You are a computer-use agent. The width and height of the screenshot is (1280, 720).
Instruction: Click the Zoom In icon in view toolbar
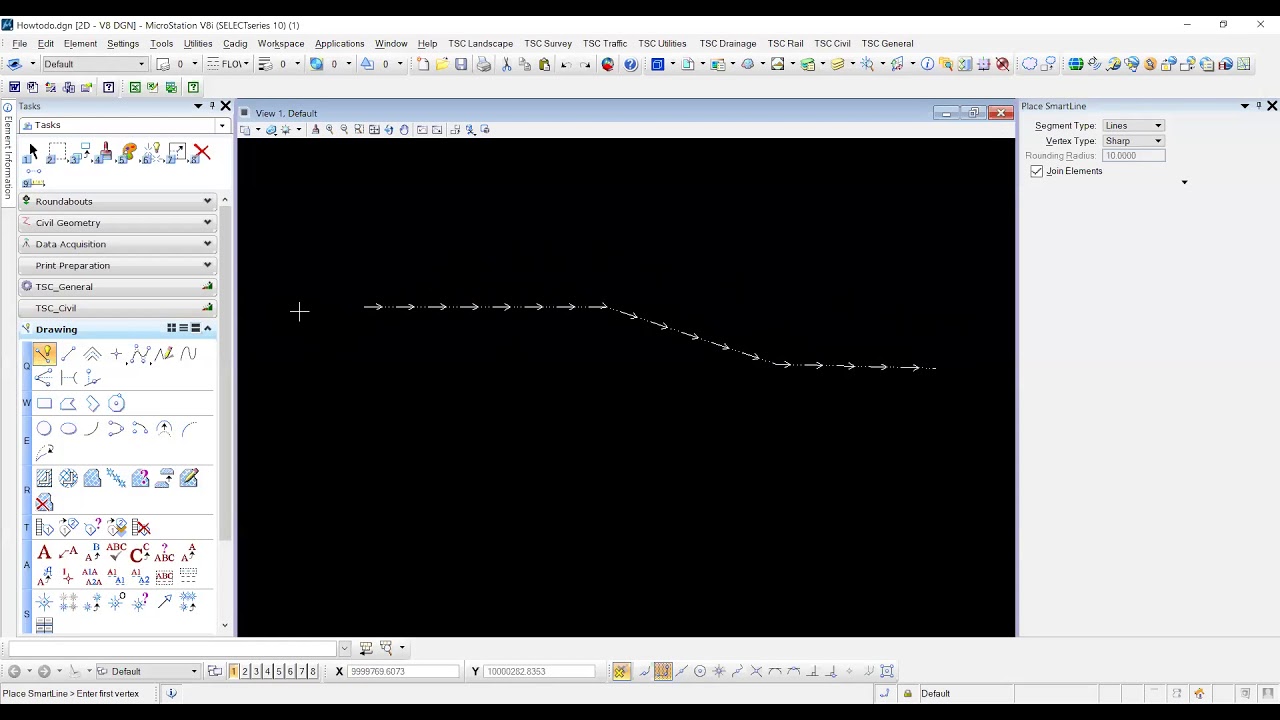pyautogui.click(x=329, y=130)
